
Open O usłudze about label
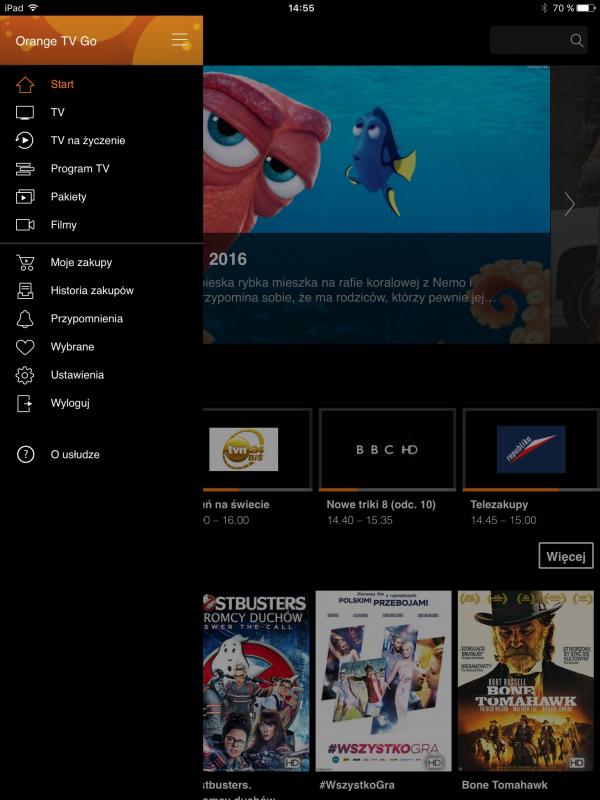75,454
